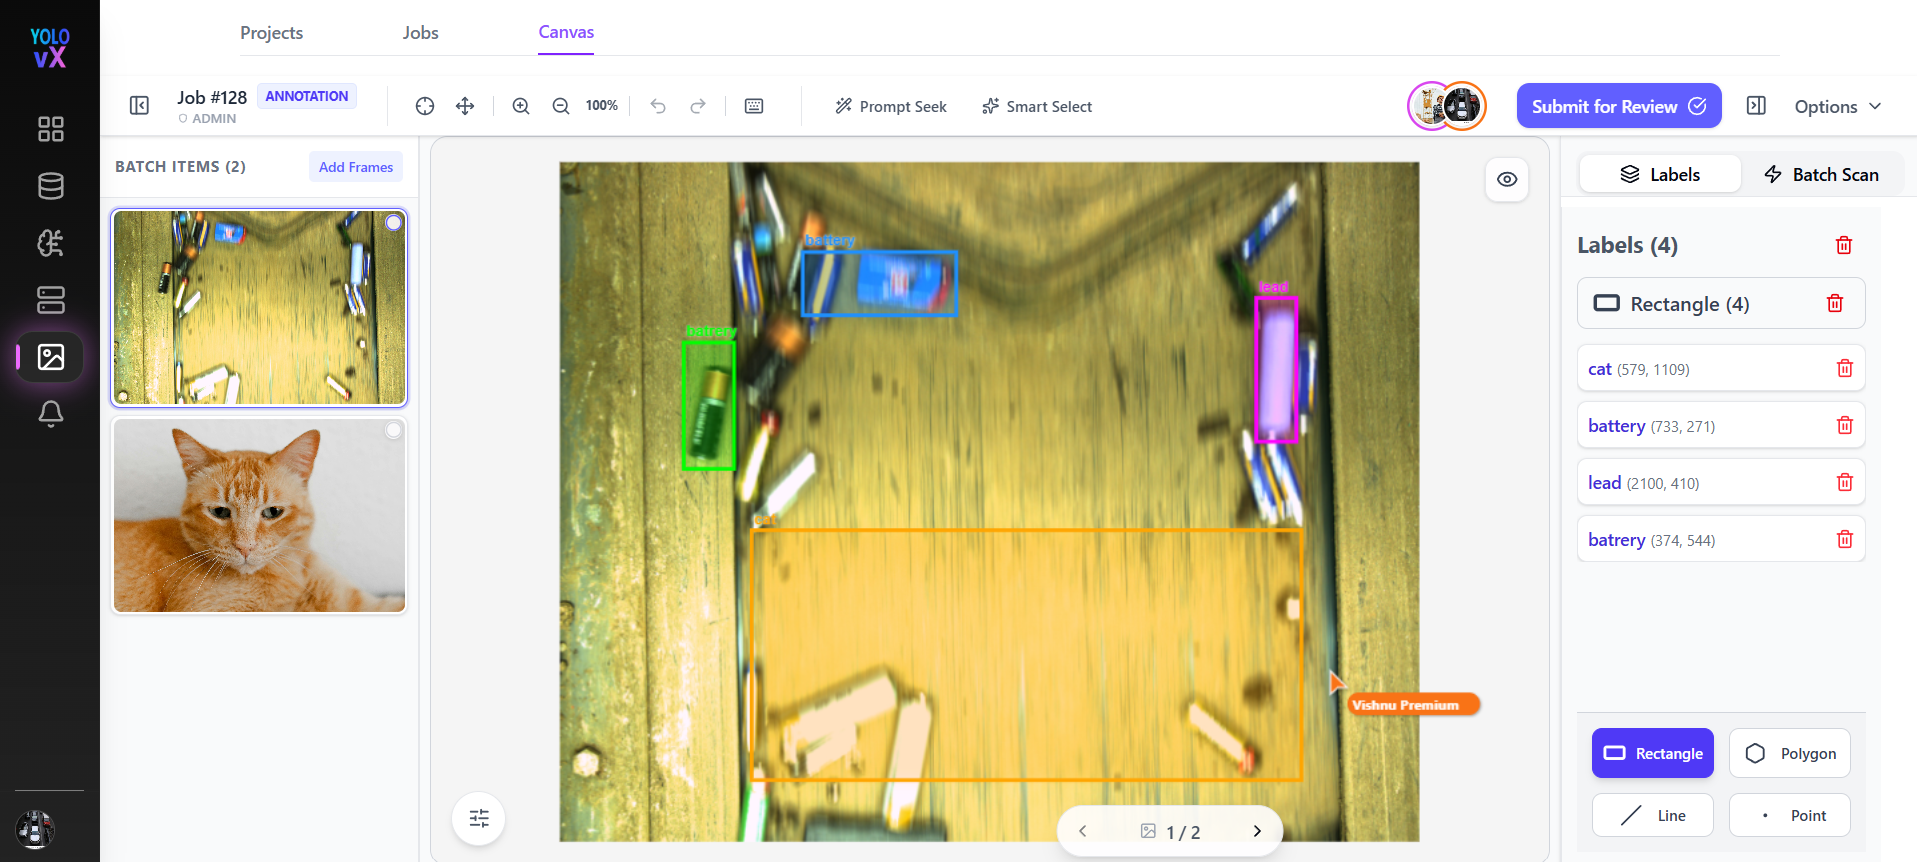Open the database icon in sidebar
The image size is (1917, 862).
(x=50, y=186)
